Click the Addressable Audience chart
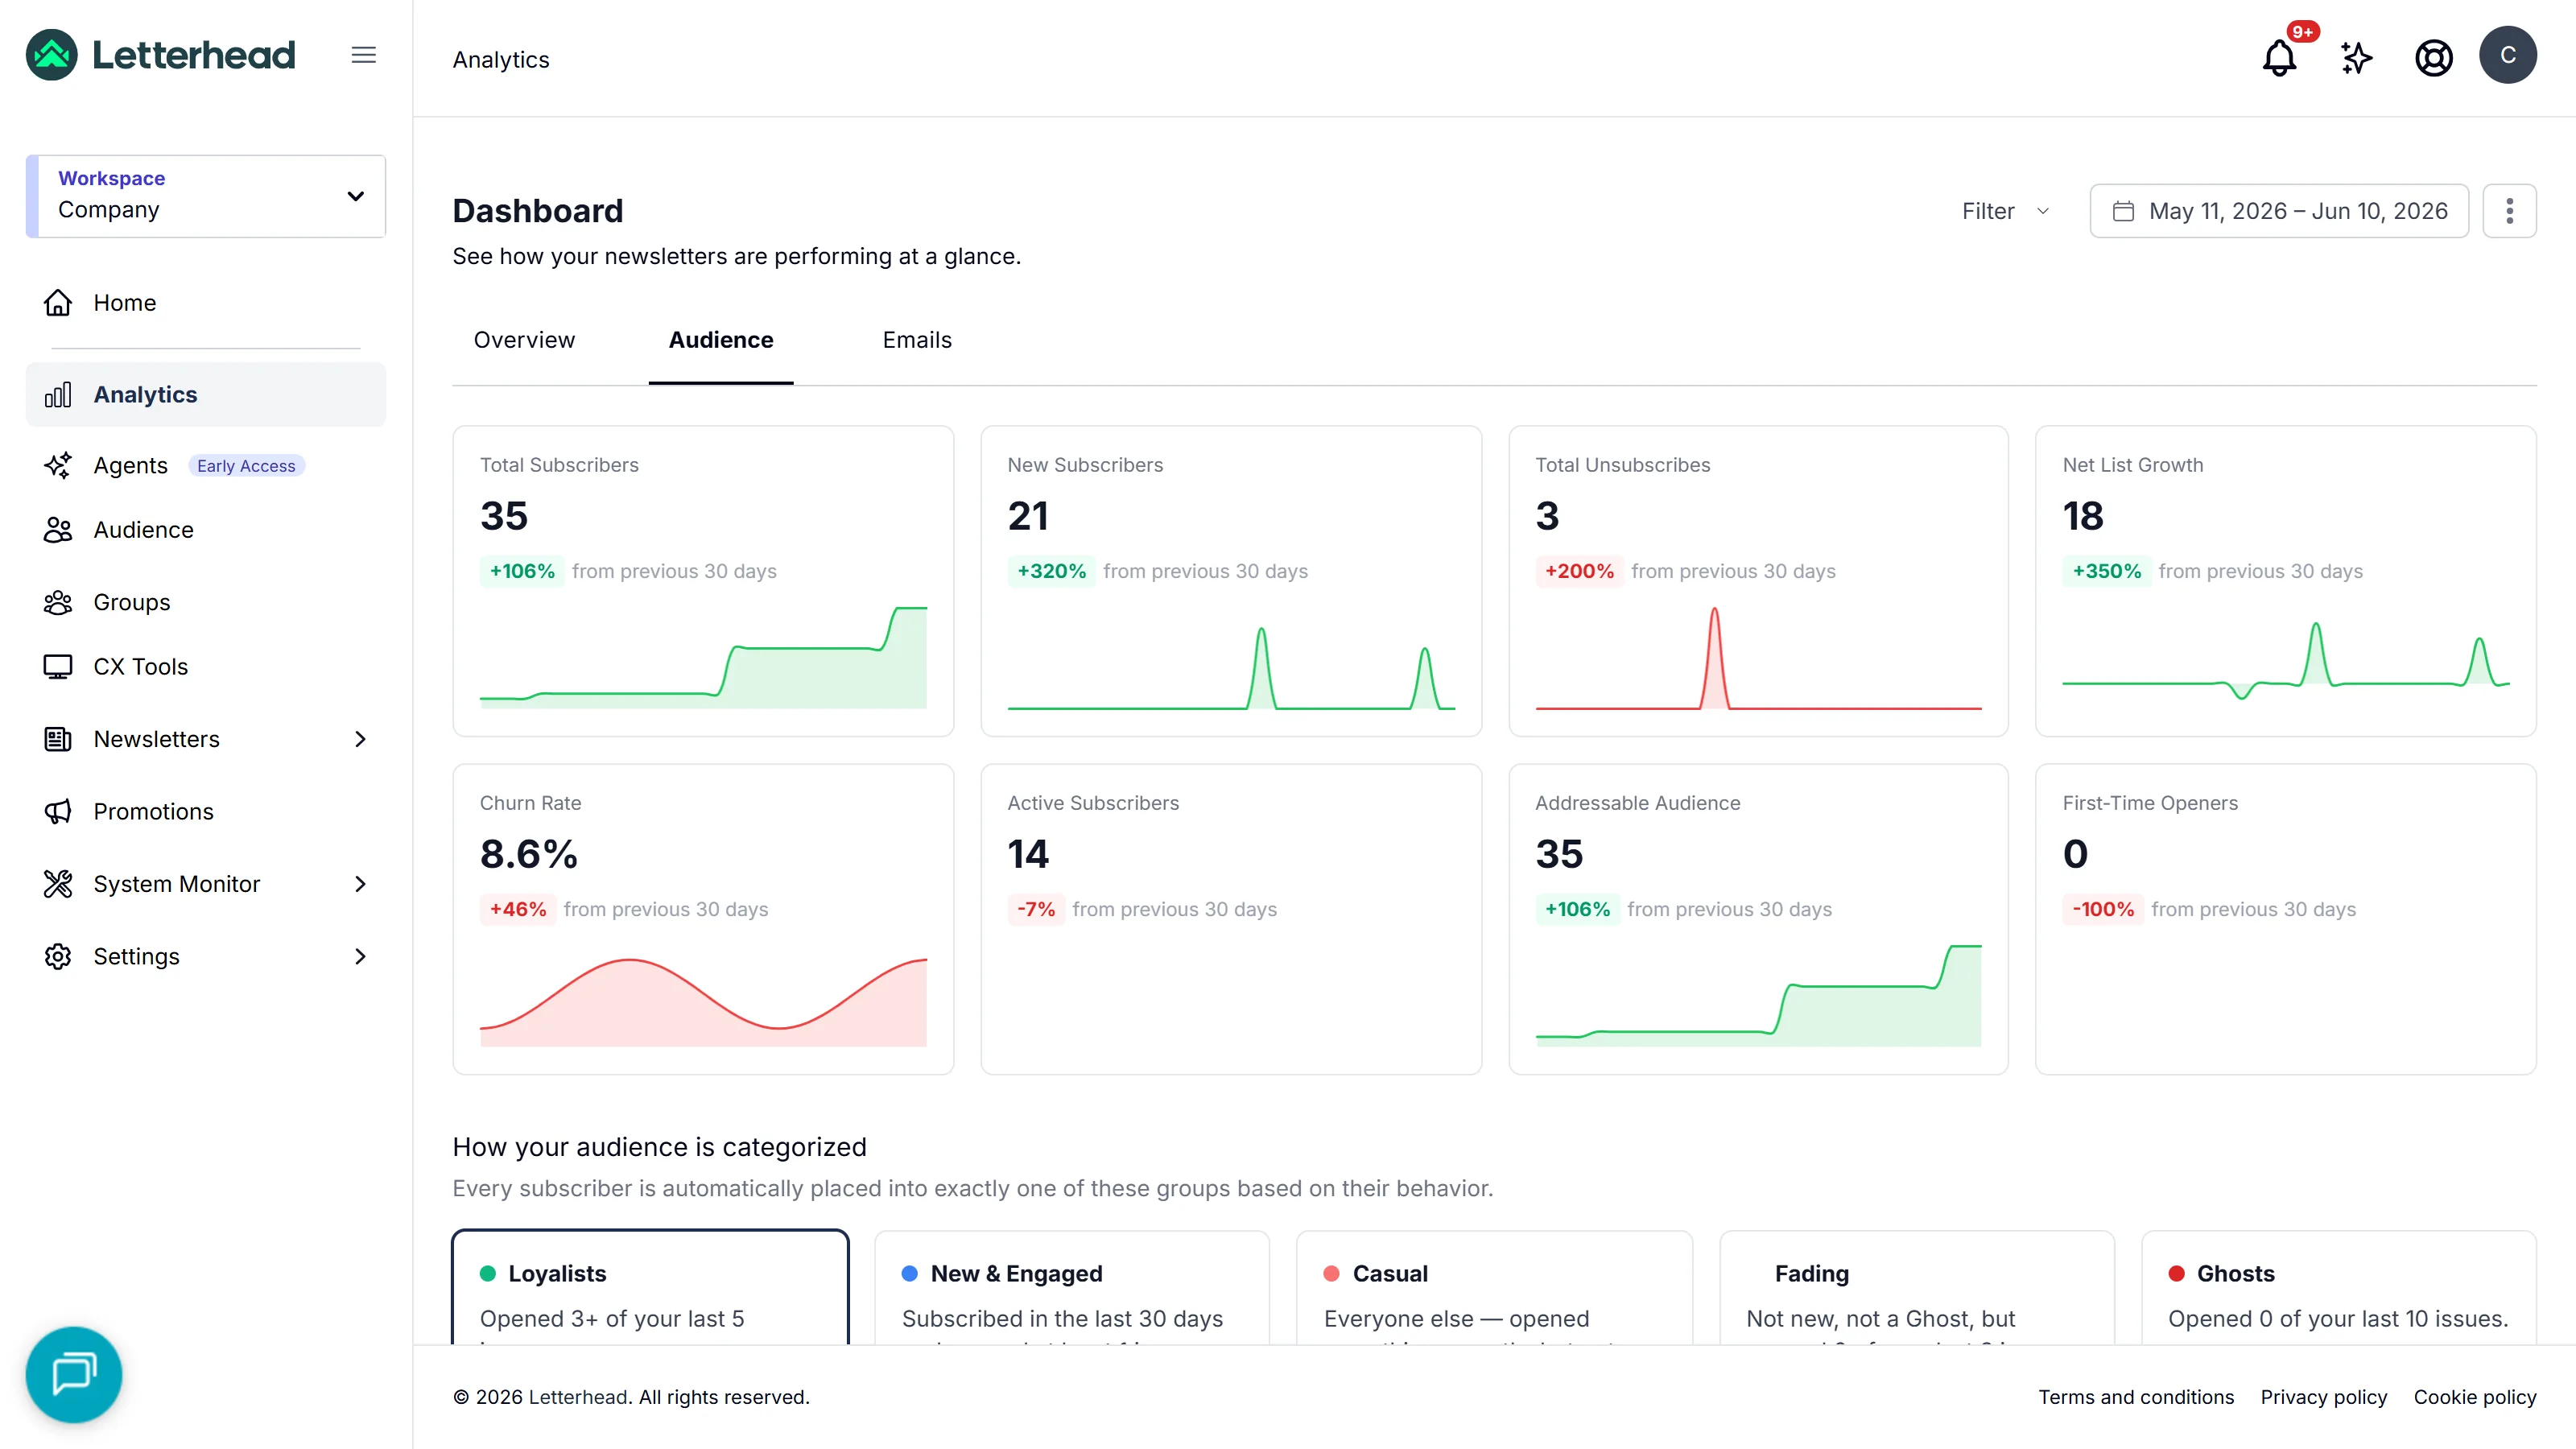The height and width of the screenshot is (1449, 2576). 1758,995
